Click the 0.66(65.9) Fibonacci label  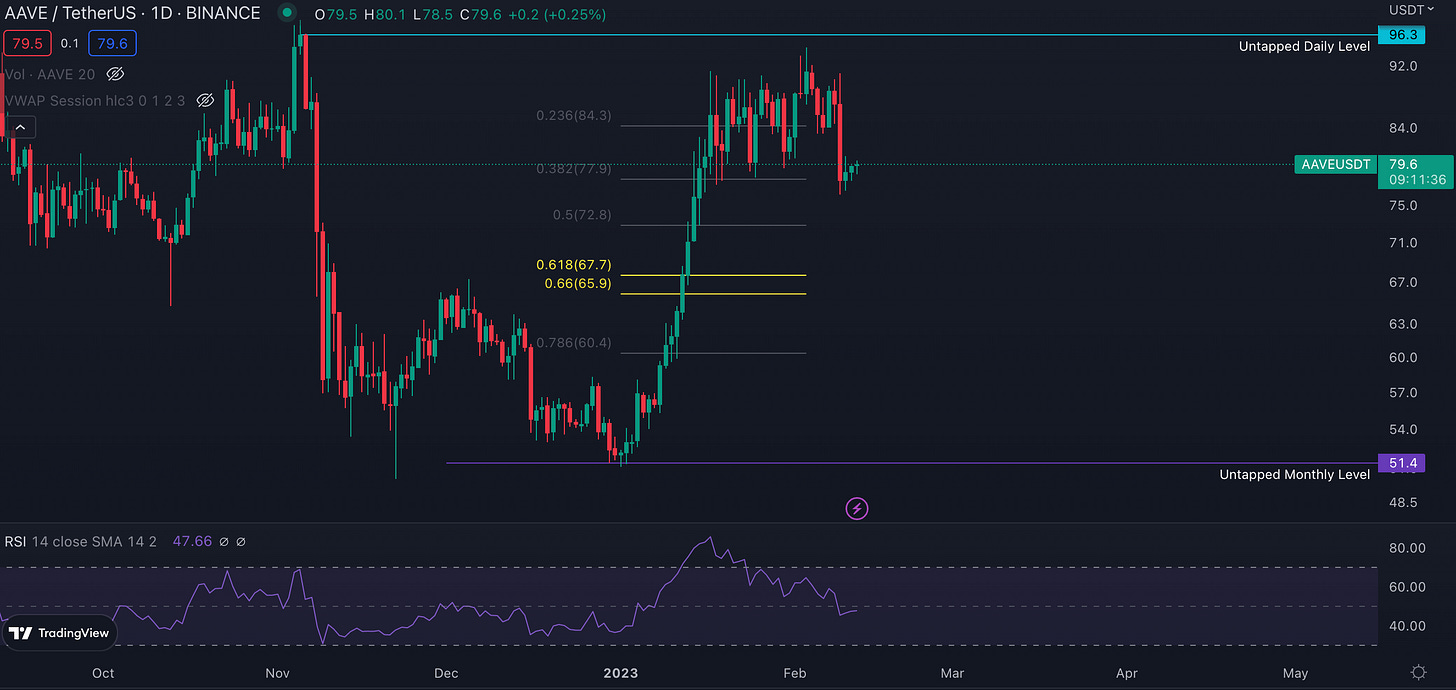click(577, 284)
